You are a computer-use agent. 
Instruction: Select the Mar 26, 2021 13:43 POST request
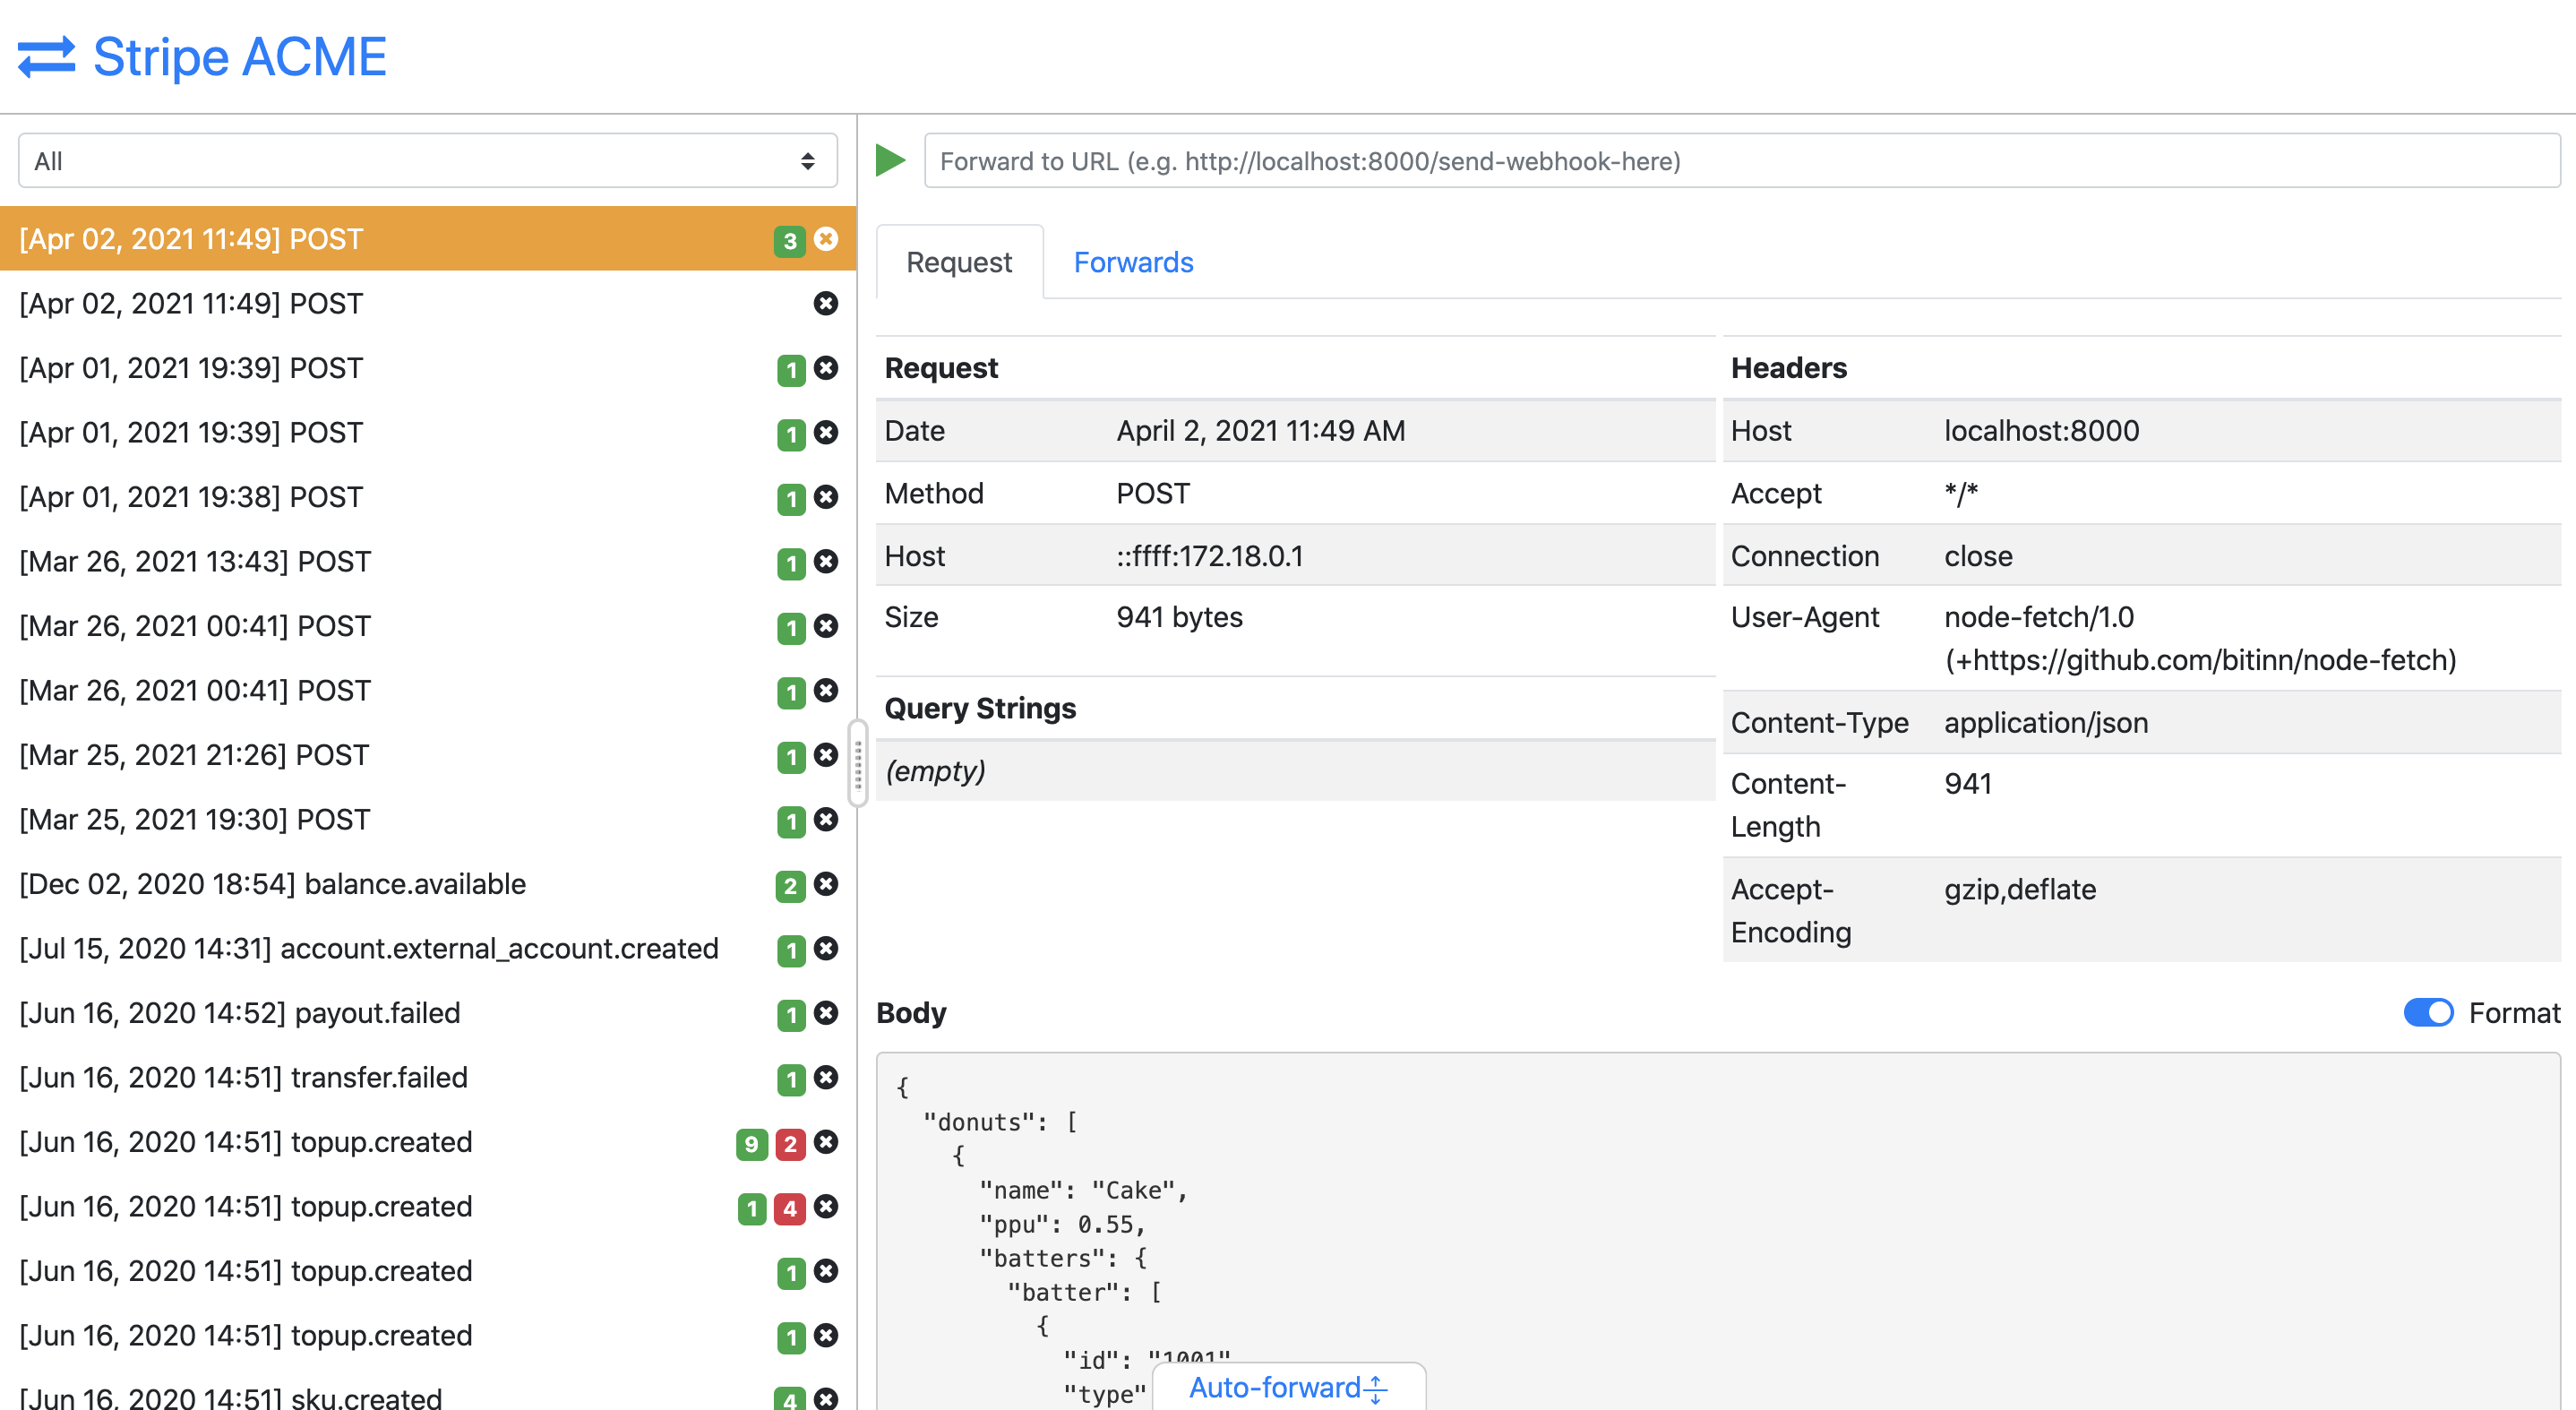(428, 561)
